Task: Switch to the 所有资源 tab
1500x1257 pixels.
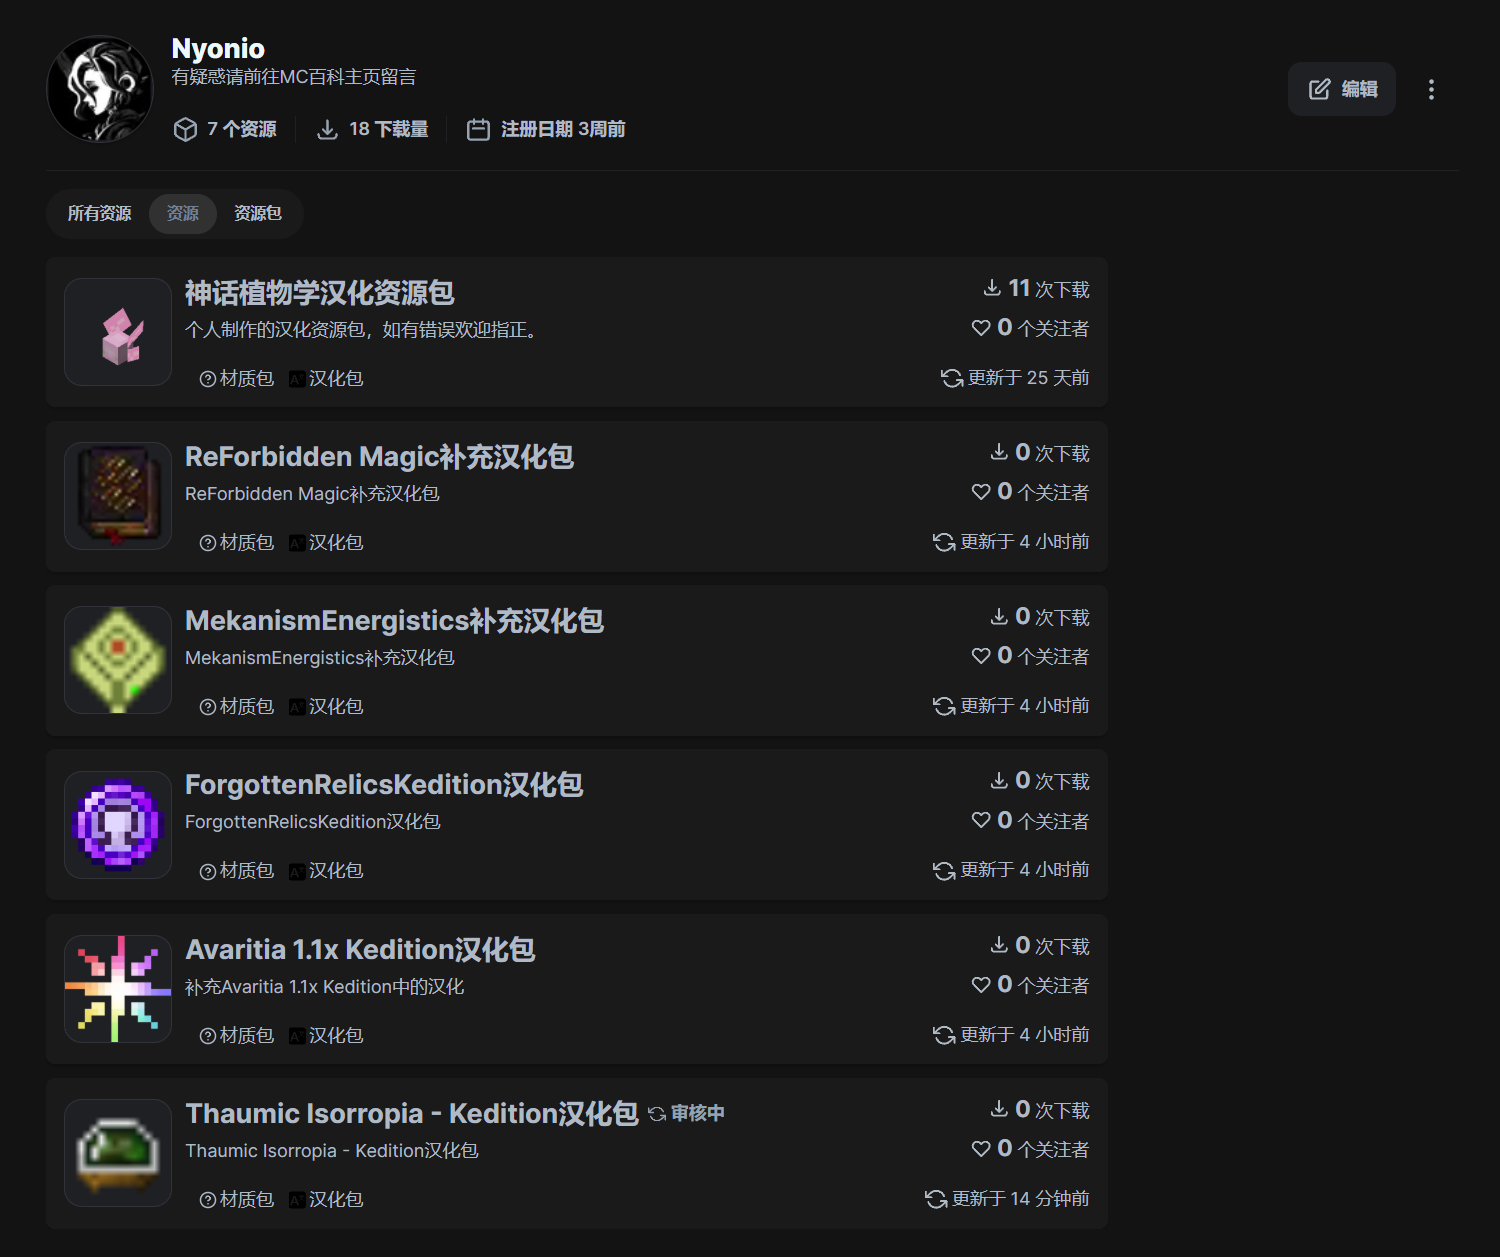Action: 99,214
